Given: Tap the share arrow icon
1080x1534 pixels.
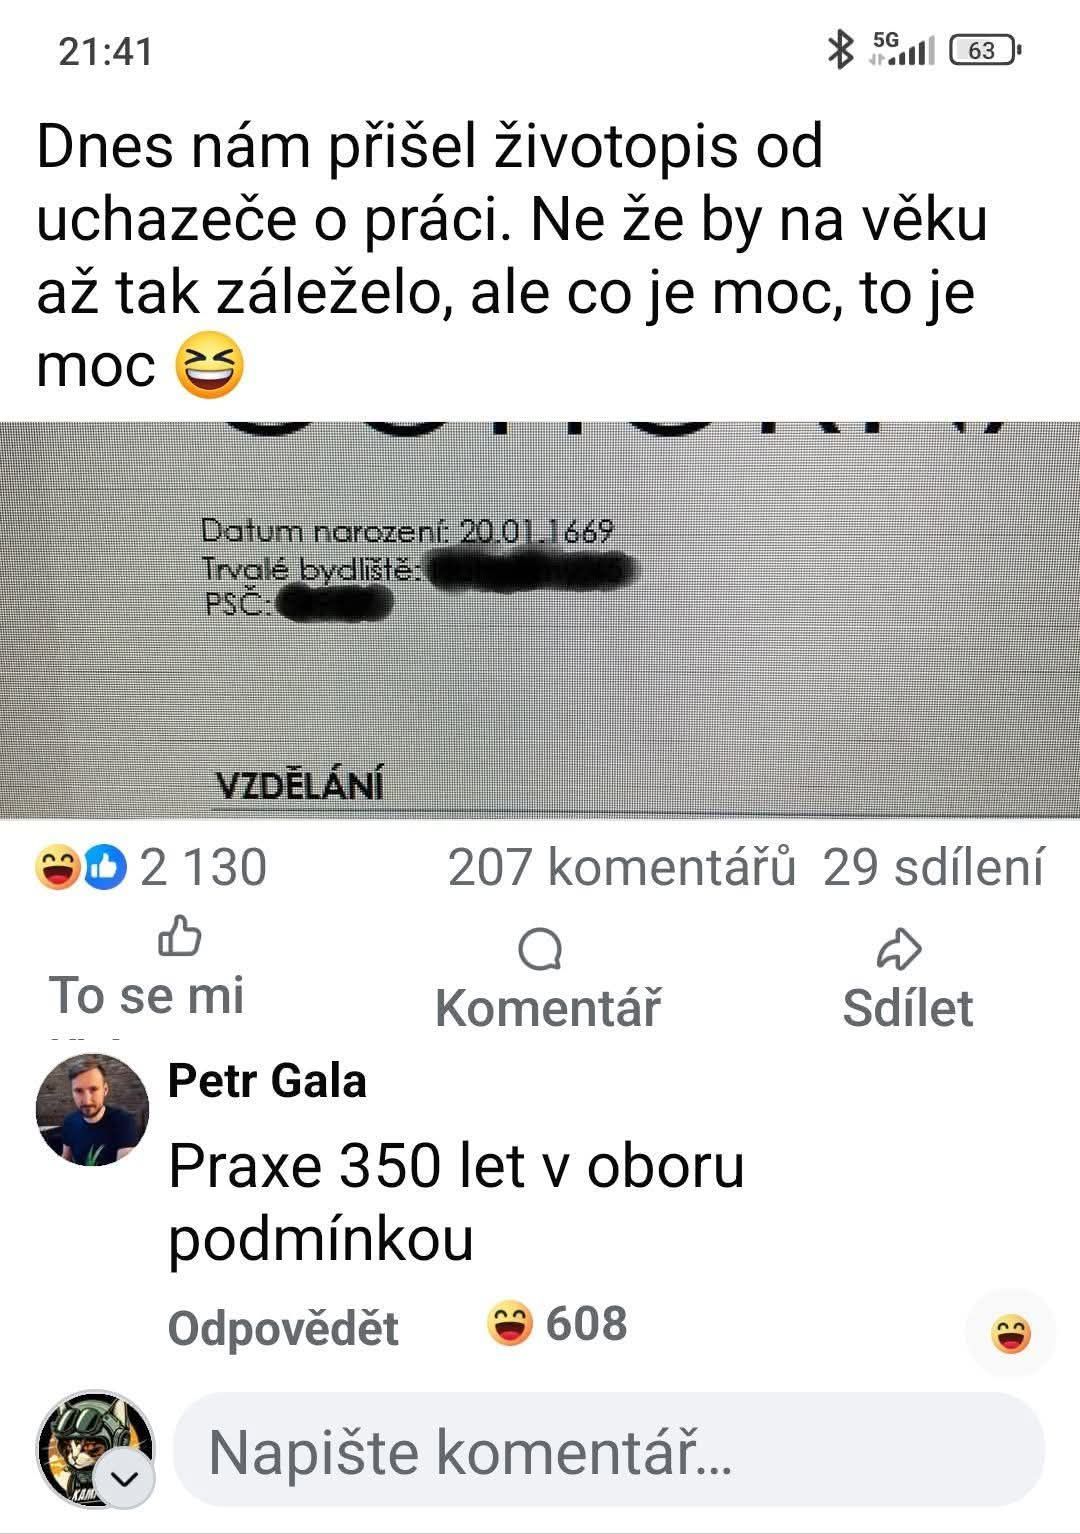Looking at the screenshot, I should (x=898, y=949).
